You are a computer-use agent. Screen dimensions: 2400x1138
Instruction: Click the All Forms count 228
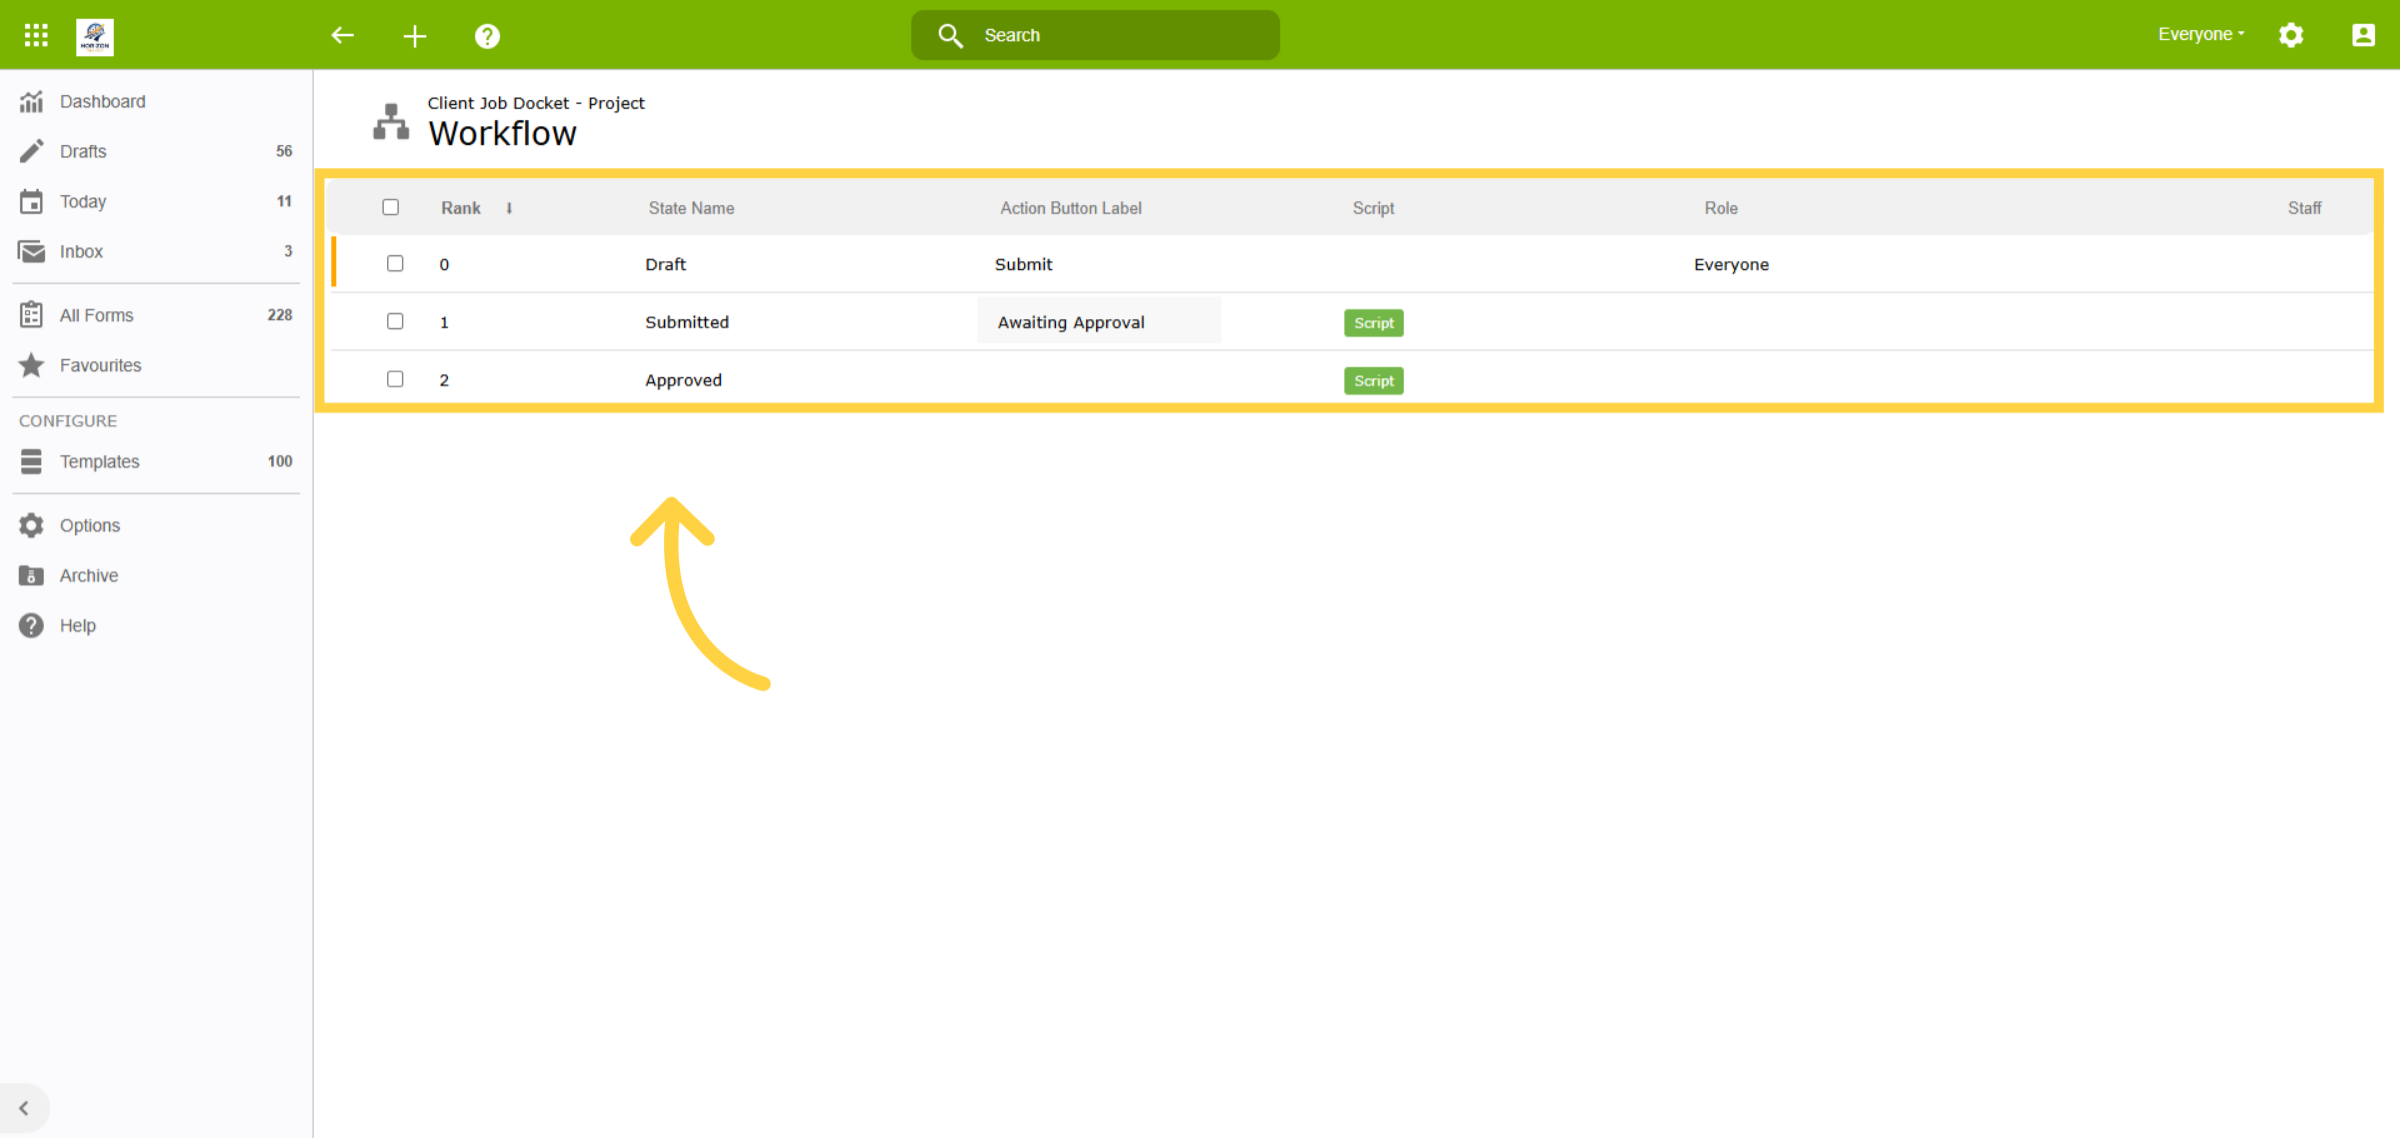click(280, 315)
